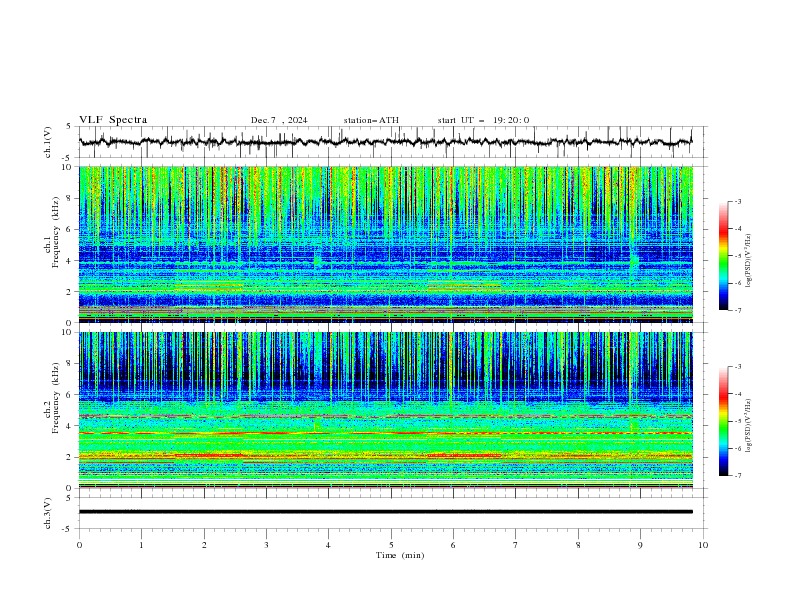Click the ch.2 spectrogram color scale bar
Screen dimensions: 792x612
pos(723,421)
